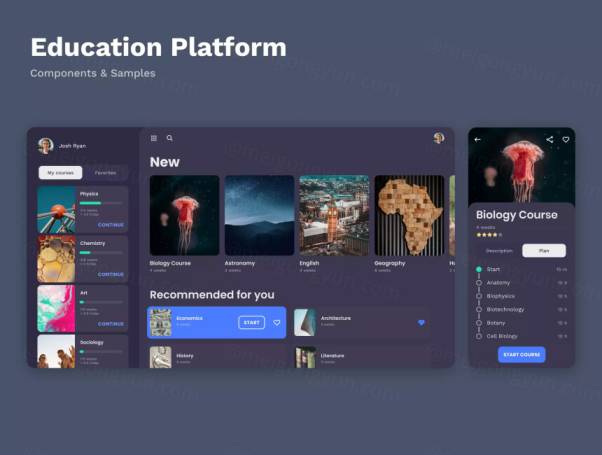
Task: Click Josh Ryan's avatar in sidebar
Action: [x=45, y=145]
